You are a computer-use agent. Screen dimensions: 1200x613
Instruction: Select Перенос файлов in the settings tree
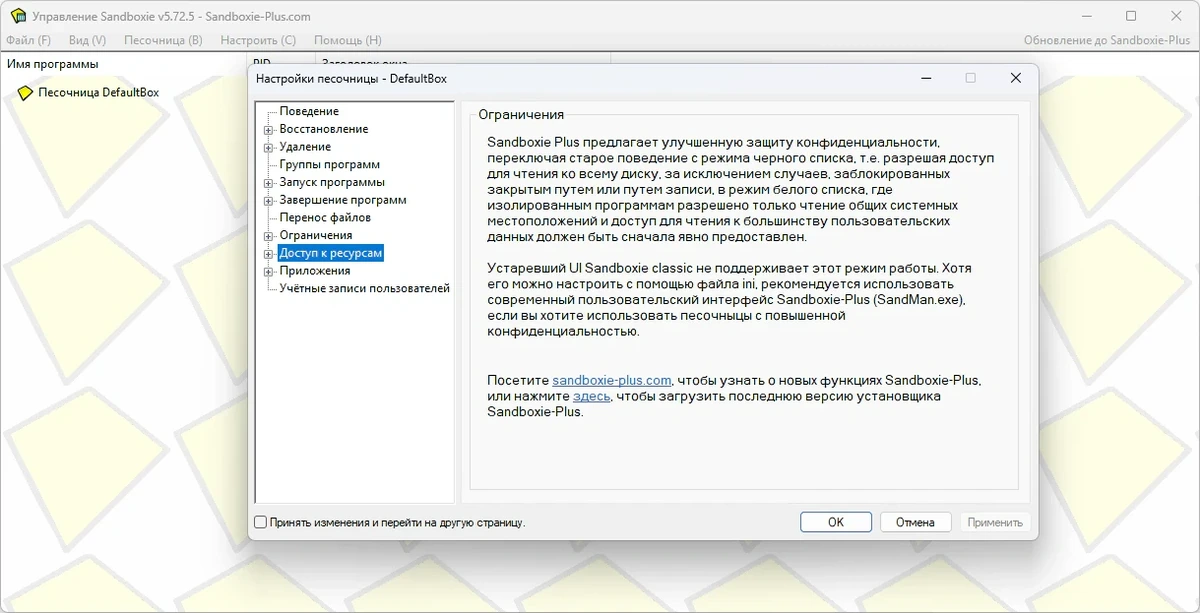coord(325,218)
